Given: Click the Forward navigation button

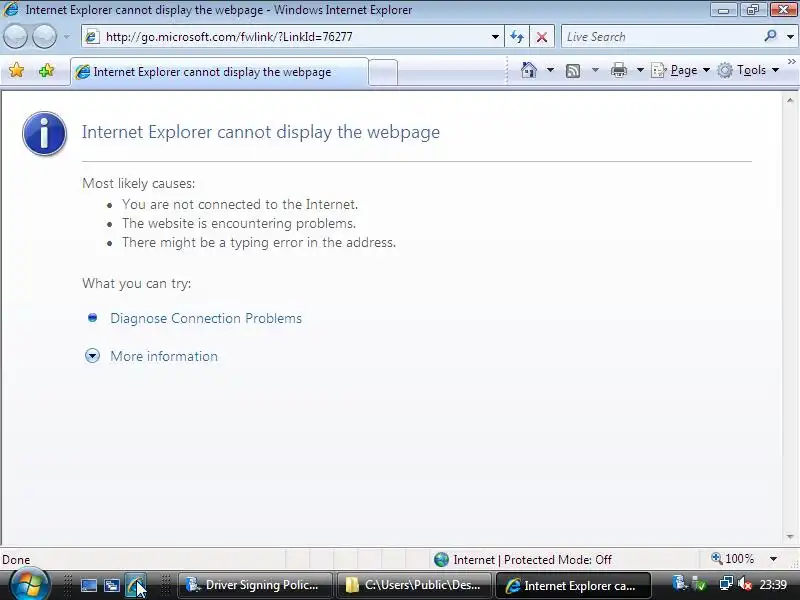Looking at the screenshot, I should pos(44,37).
